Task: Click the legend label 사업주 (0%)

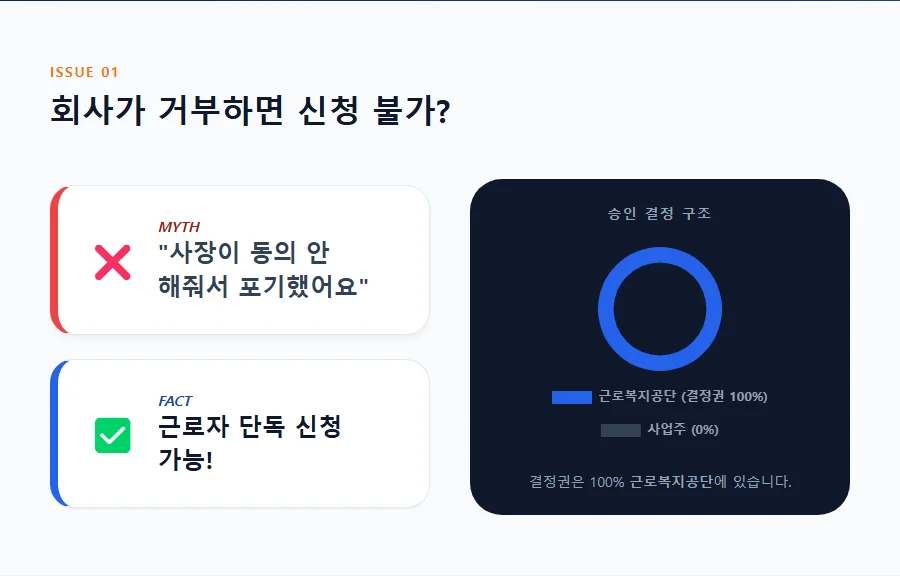Action: coord(683,430)
